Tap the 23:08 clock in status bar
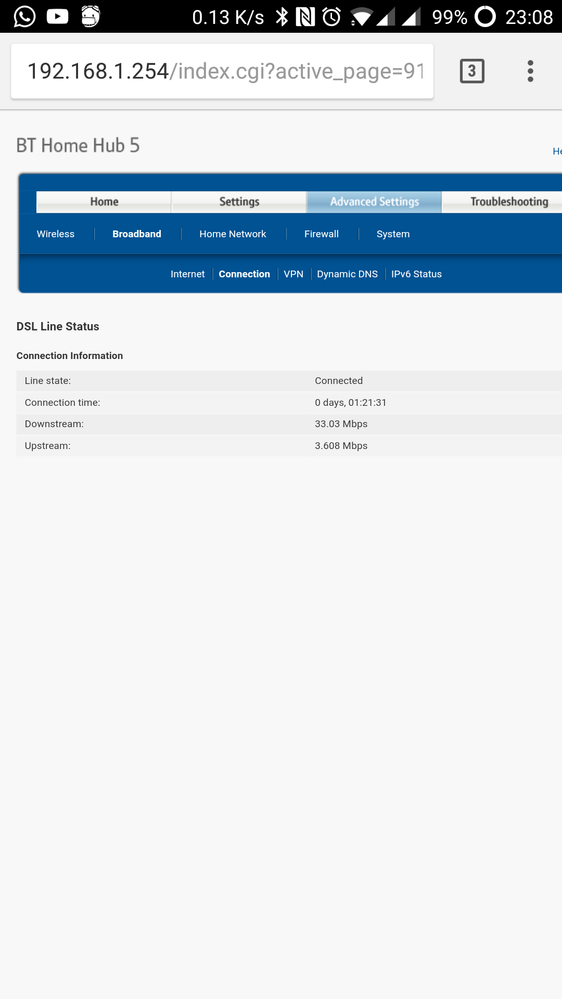Image resolution: width=562 pixels, height=999 pixels. tap(529, 17)
